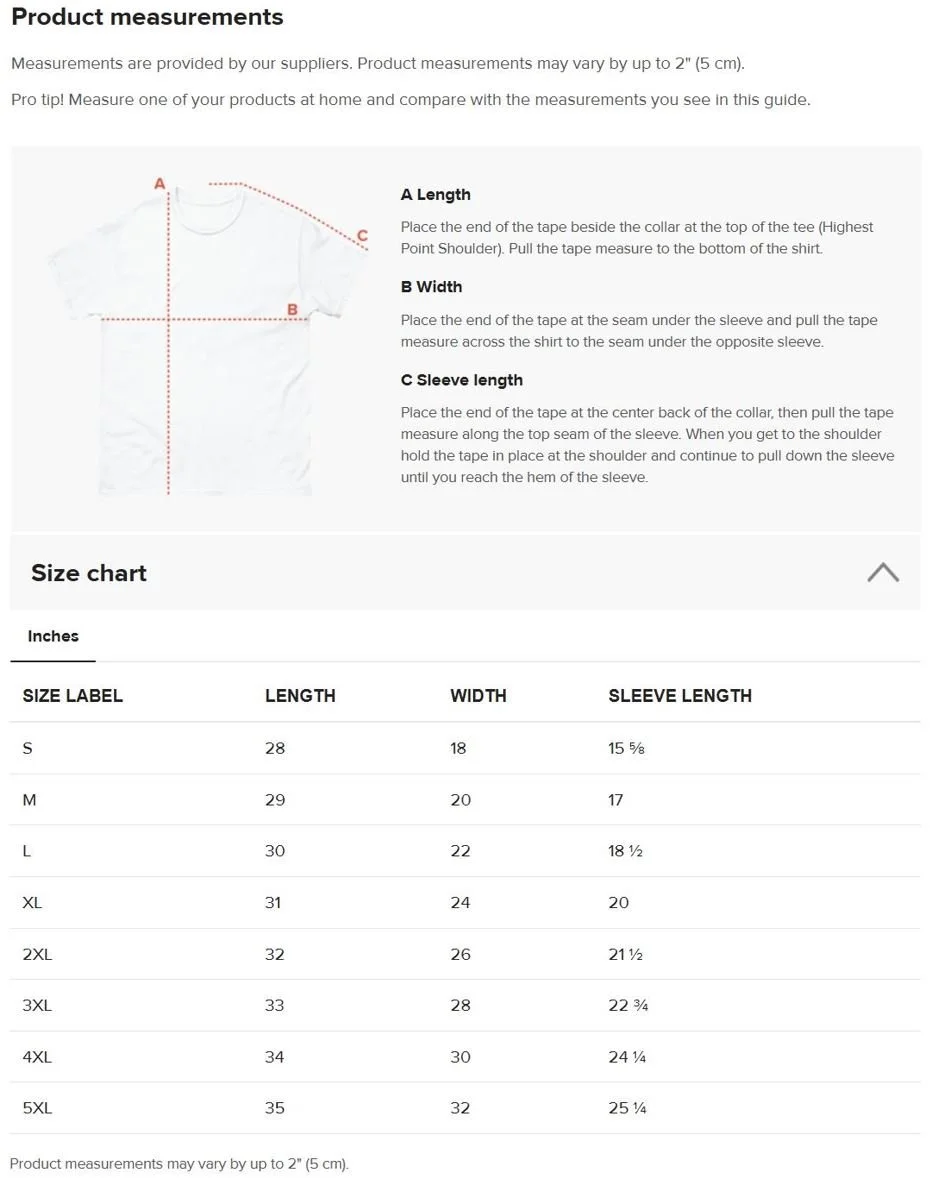Viewport: 936px width, 1178px height.
Task: Click the red C marker on diagram
Action: pyautogui.click(x=362, y=235)
